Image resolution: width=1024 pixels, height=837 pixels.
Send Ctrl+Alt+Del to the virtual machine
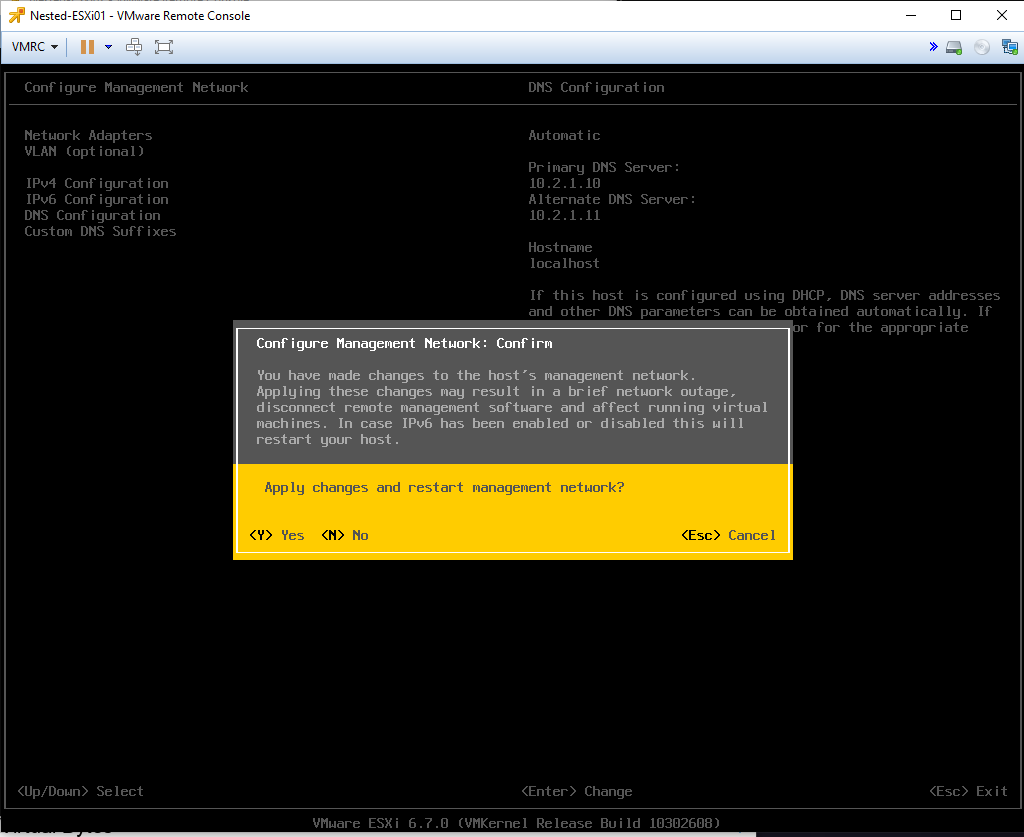click(x=134, y=47)
